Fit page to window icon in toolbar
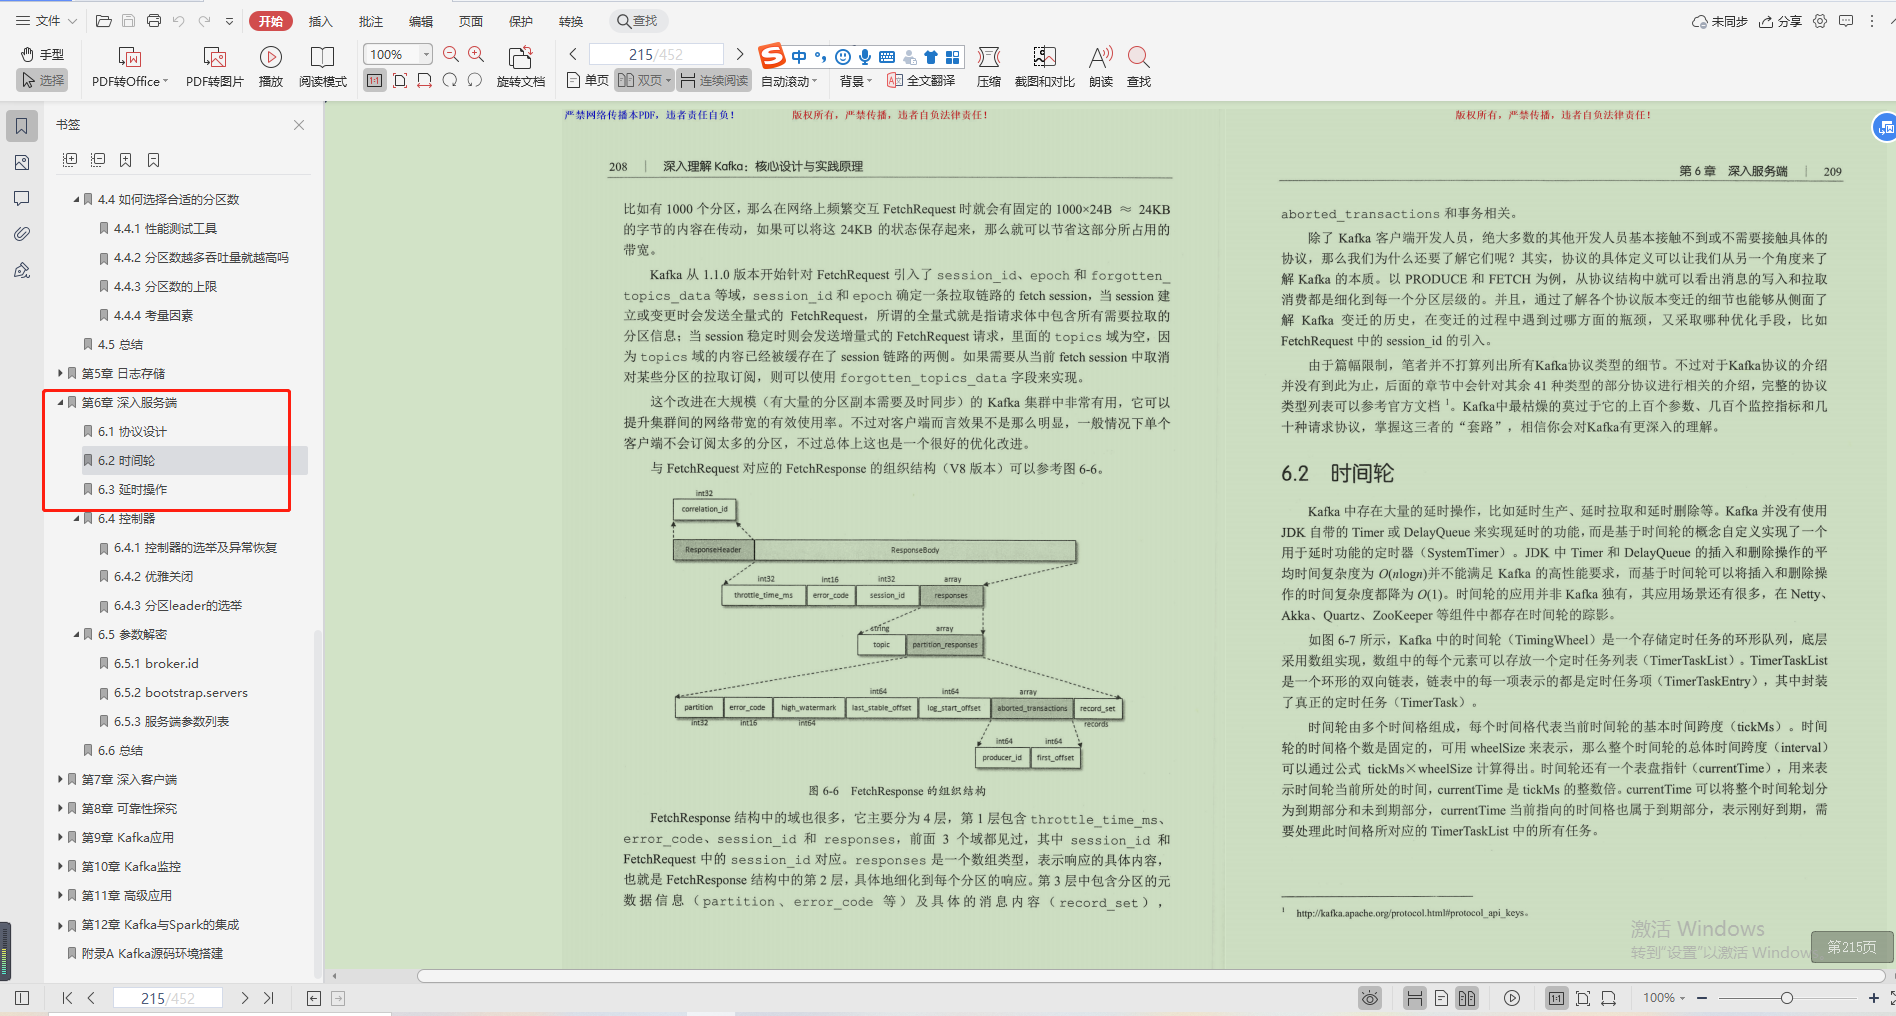Screen dimensions: 1896x1016 tap(400, 80)
